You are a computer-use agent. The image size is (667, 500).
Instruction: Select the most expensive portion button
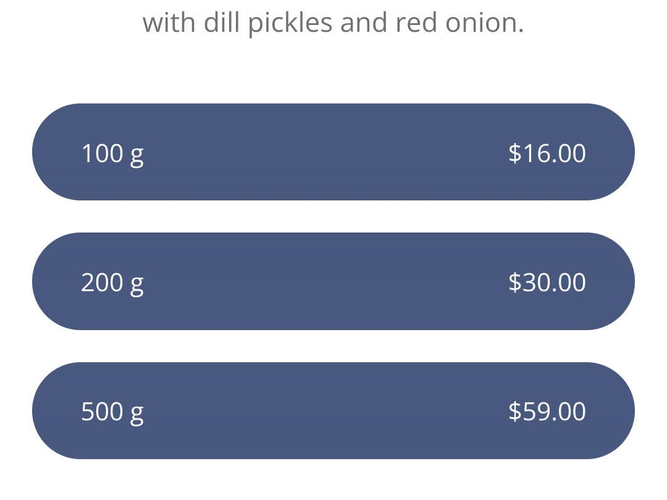click(x=333, y=410)
